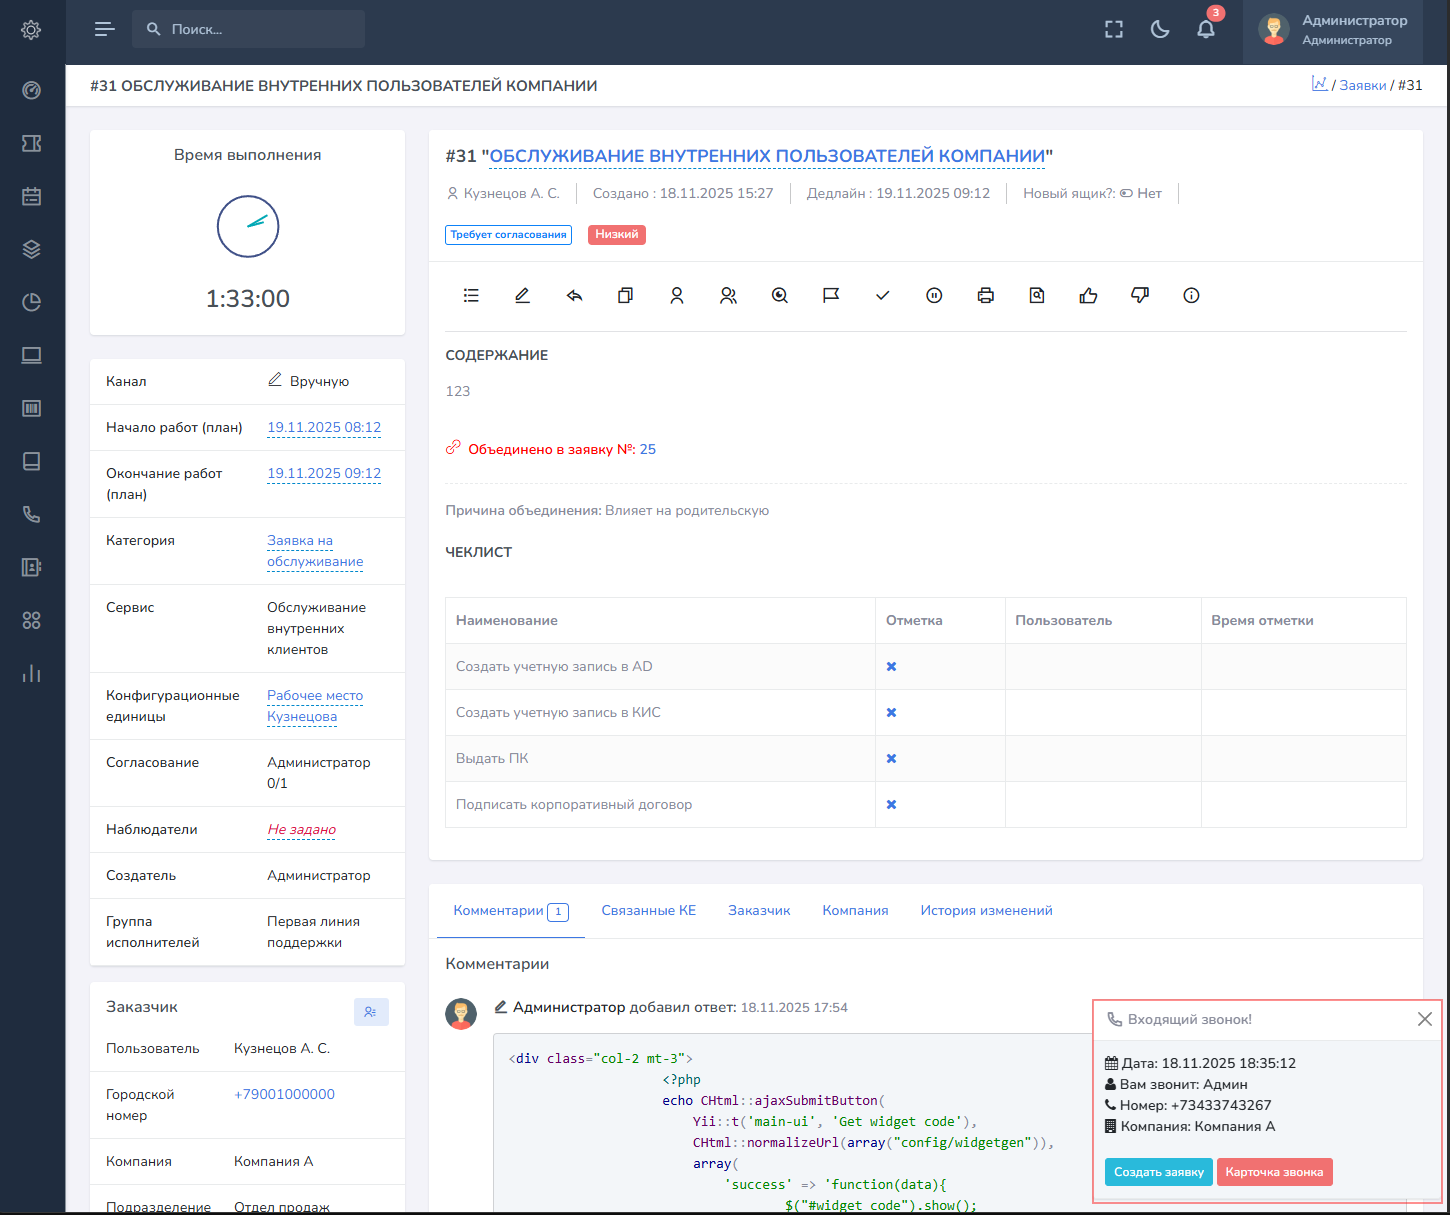Open the 'Не задано' observers selector
Viewport: 1450px width, 1215px height.
tap(301, 829)
